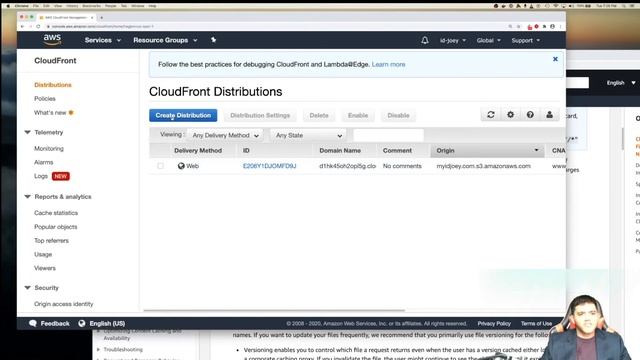Screen dimensions: 640x360
Task: Click Create Distribution button
Action: click(x=183, y=116)
